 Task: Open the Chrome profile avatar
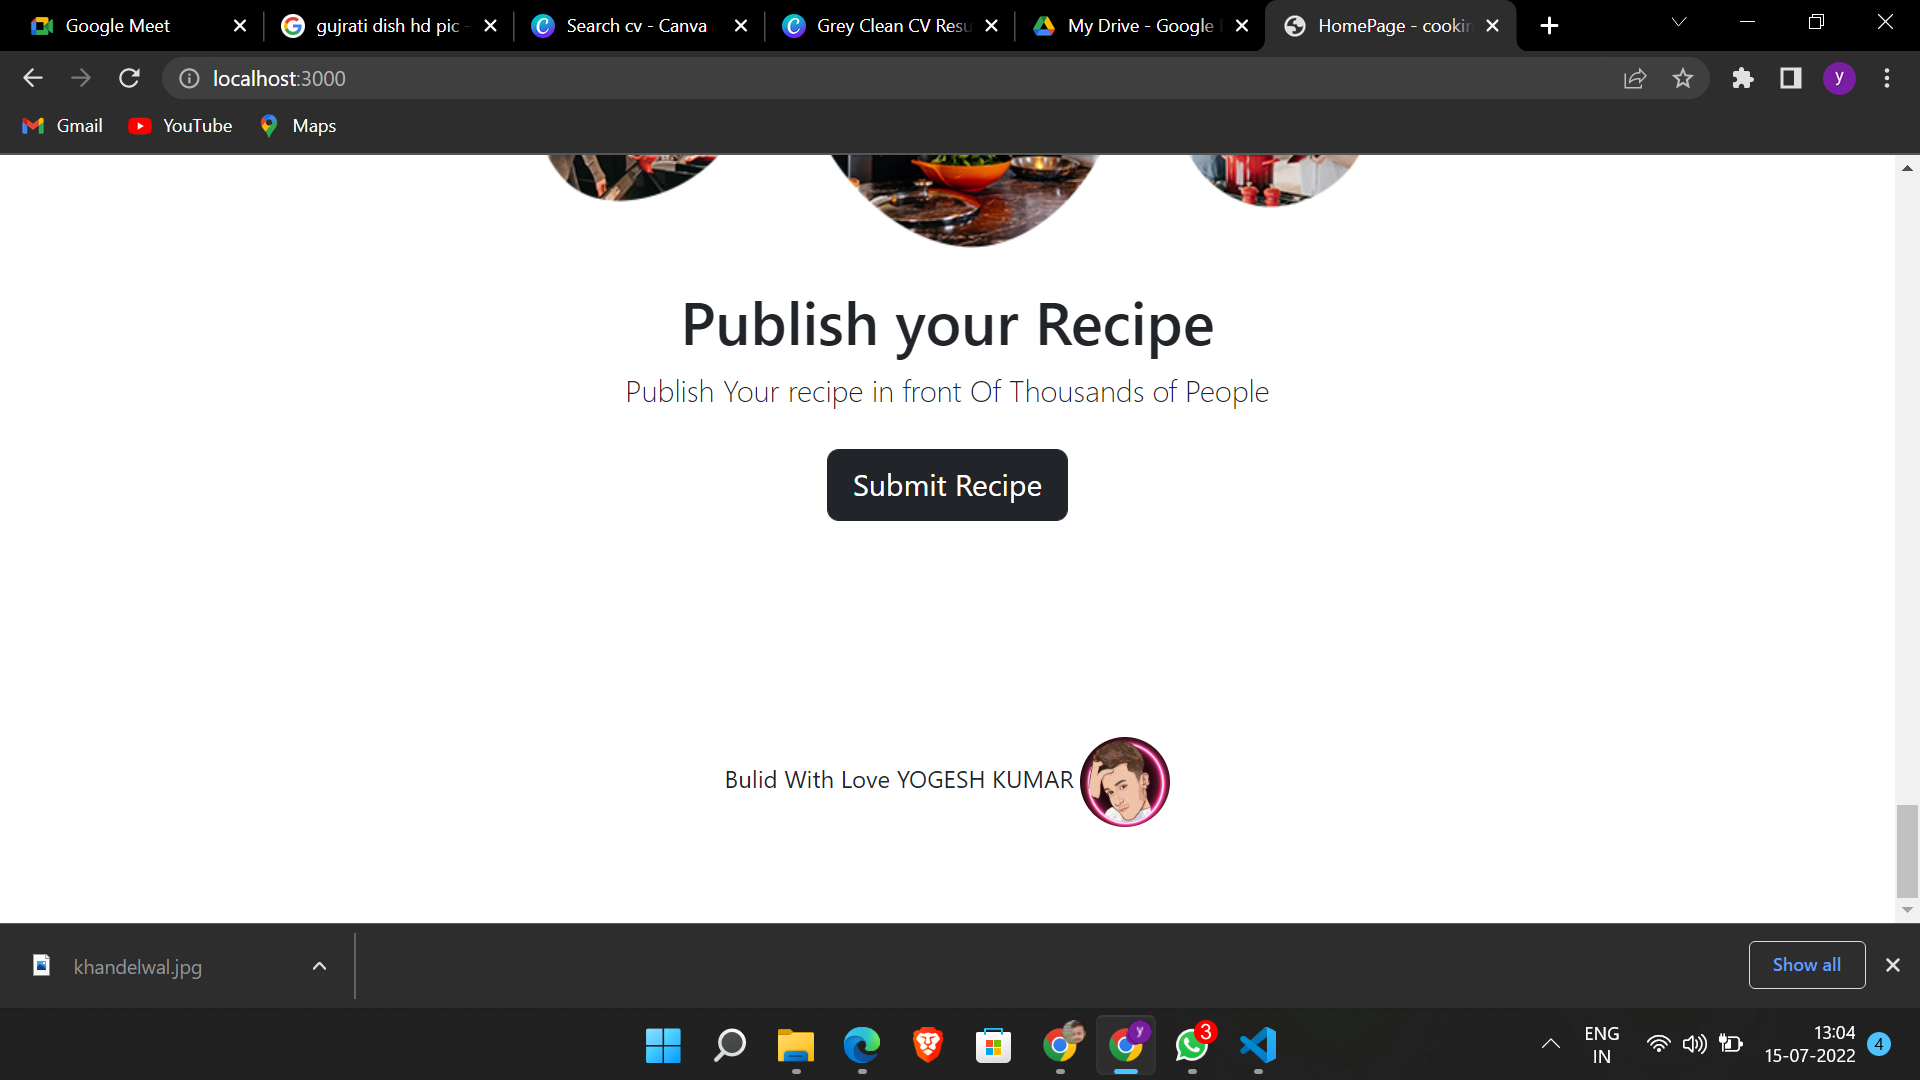click(x=1840, y=78)
